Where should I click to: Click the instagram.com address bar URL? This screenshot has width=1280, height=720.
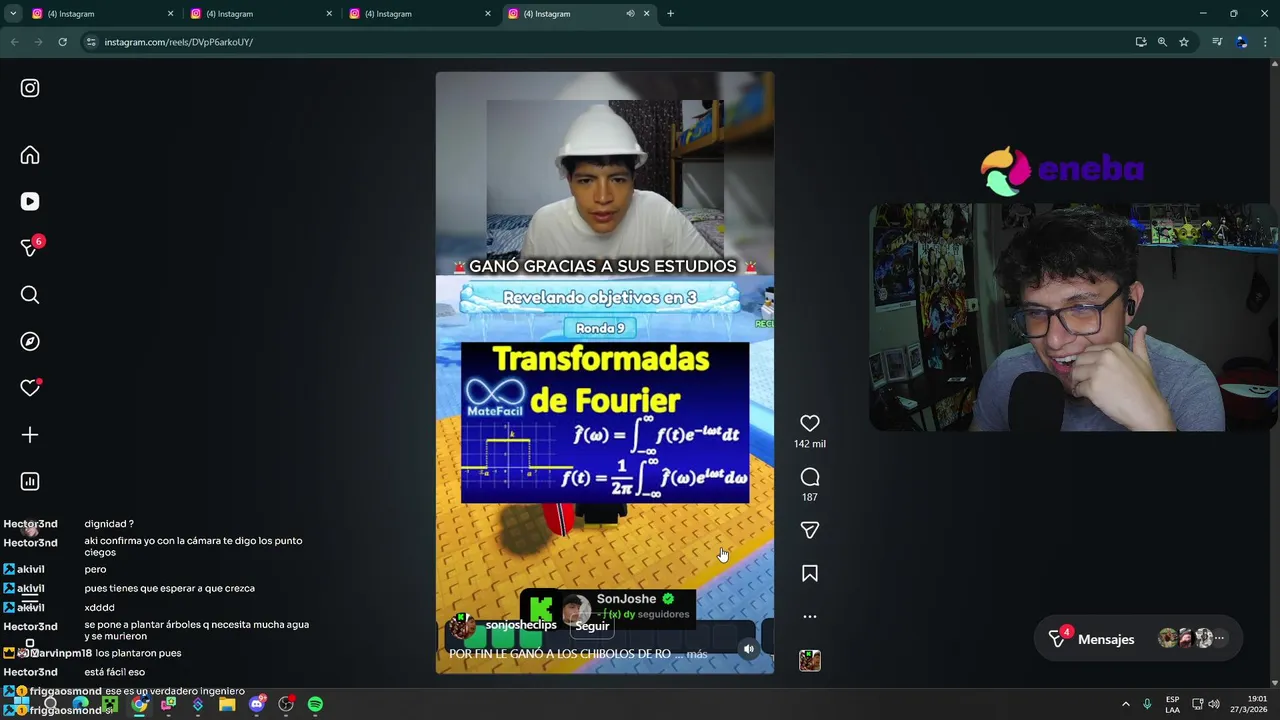click(179, 42)
